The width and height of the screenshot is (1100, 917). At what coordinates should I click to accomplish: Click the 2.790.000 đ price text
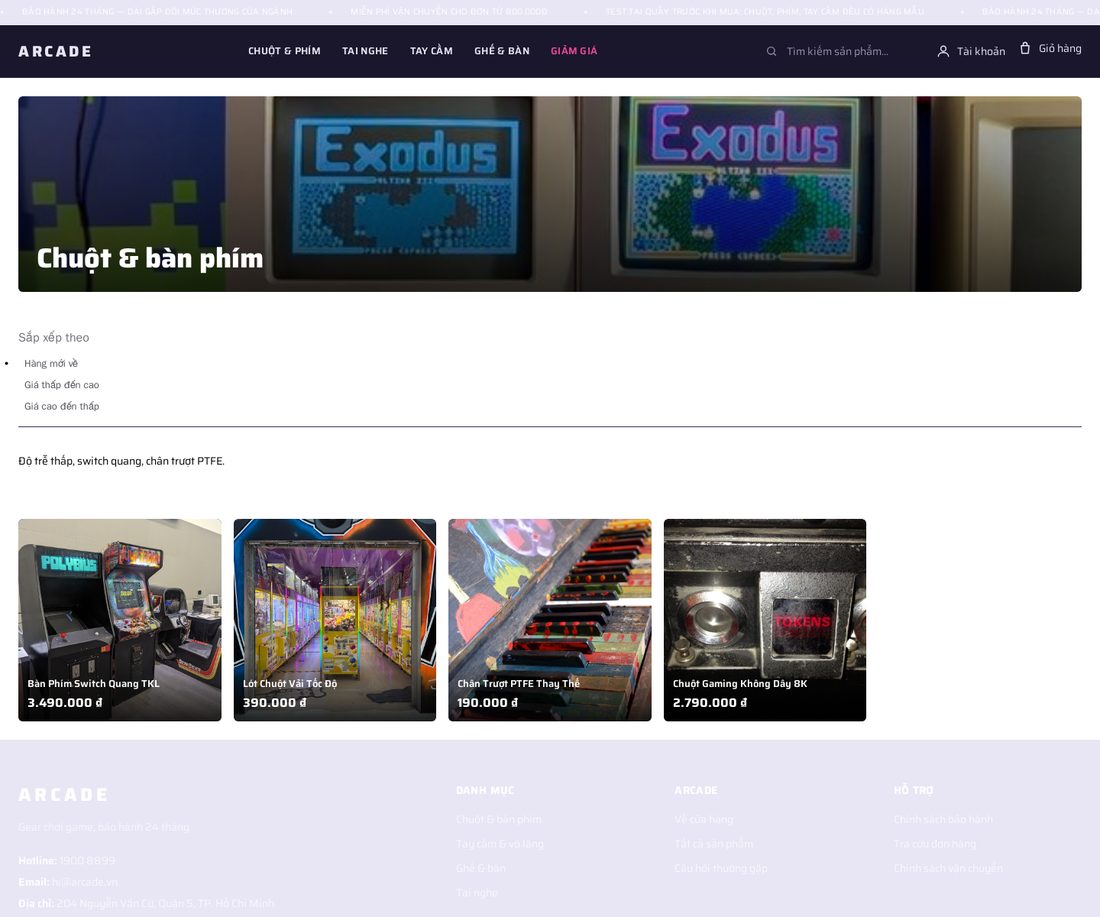click(710, 702)
